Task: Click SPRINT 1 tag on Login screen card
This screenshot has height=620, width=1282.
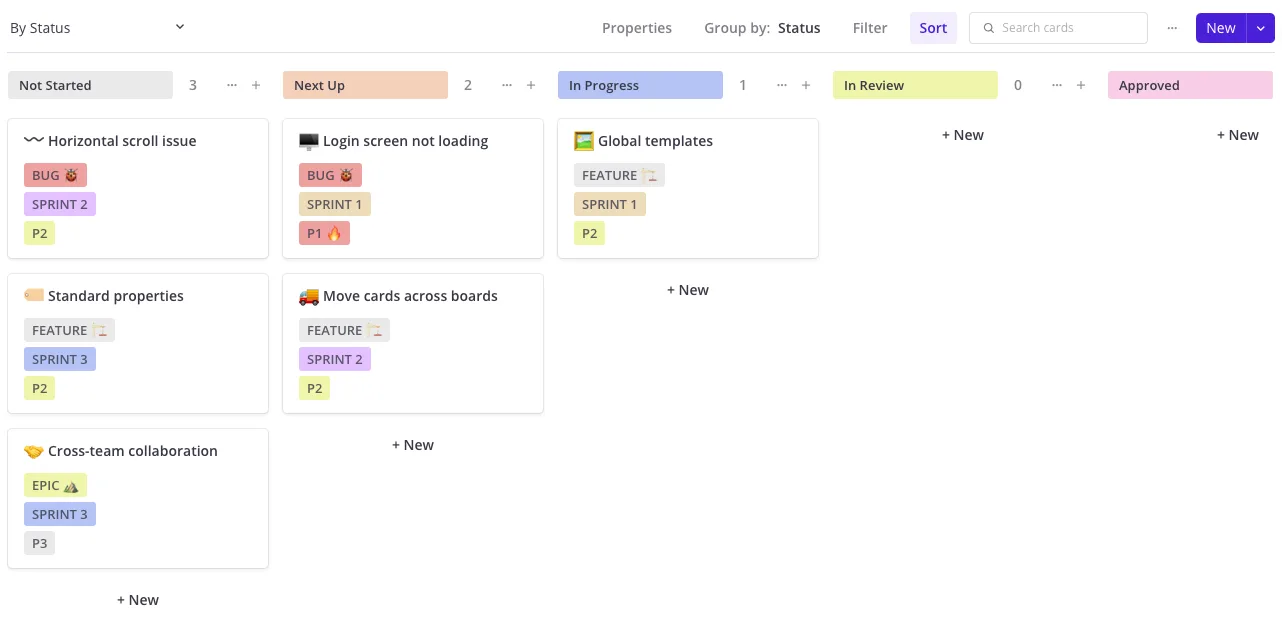Action: pos(335,204)
